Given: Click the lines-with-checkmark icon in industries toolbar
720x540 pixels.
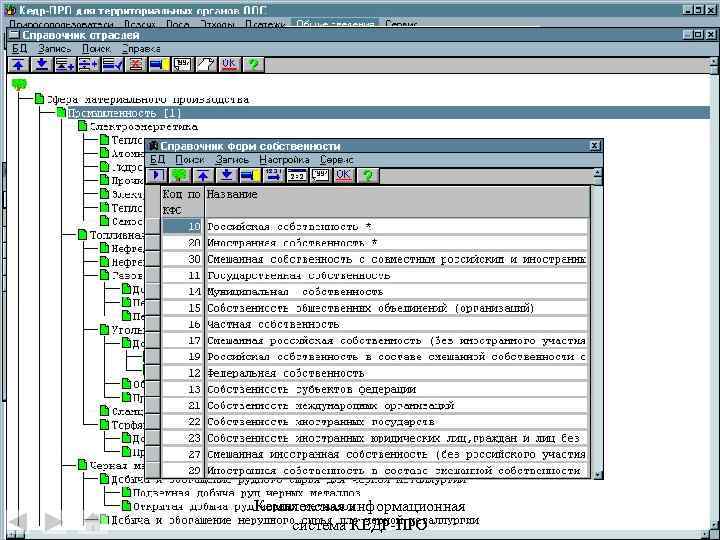Looking at the screenshot, I should pyautogui.click(x=112, y=65).
